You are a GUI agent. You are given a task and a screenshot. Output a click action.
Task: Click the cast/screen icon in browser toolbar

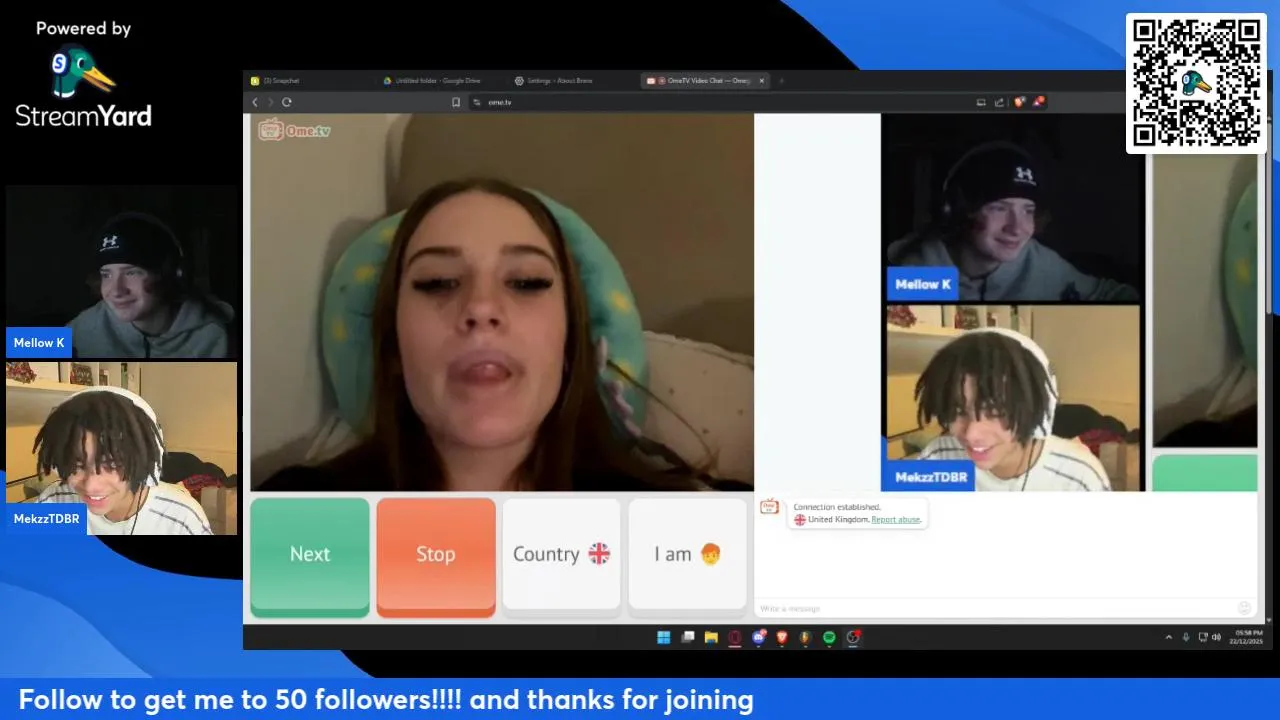pos(981,102)
